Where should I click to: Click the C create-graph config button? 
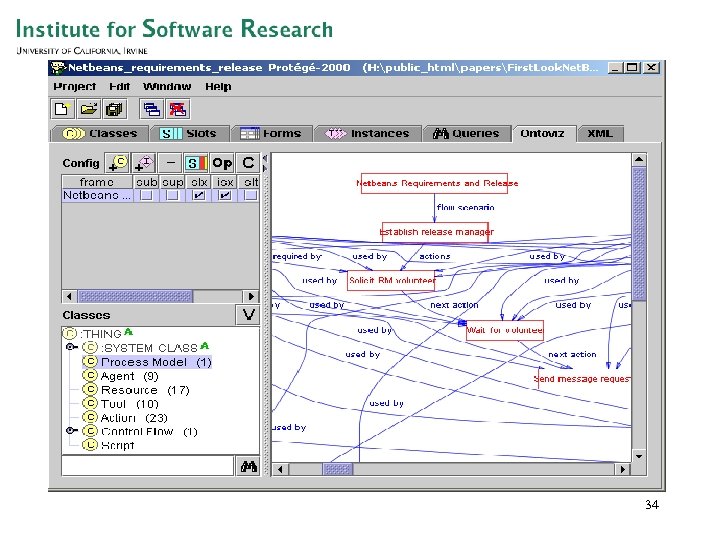pyautogui.click(x=248, y=163)
